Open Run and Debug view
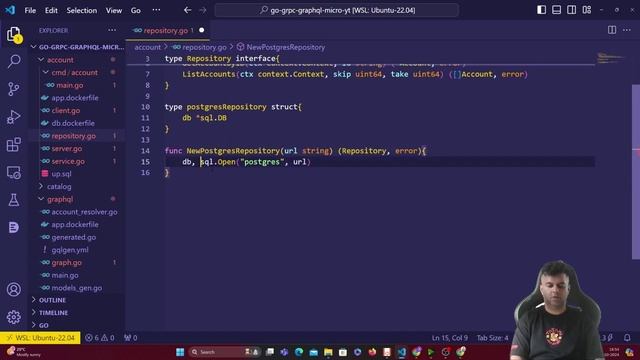Screen dimensions: 640x360 [x=14, y=117]
